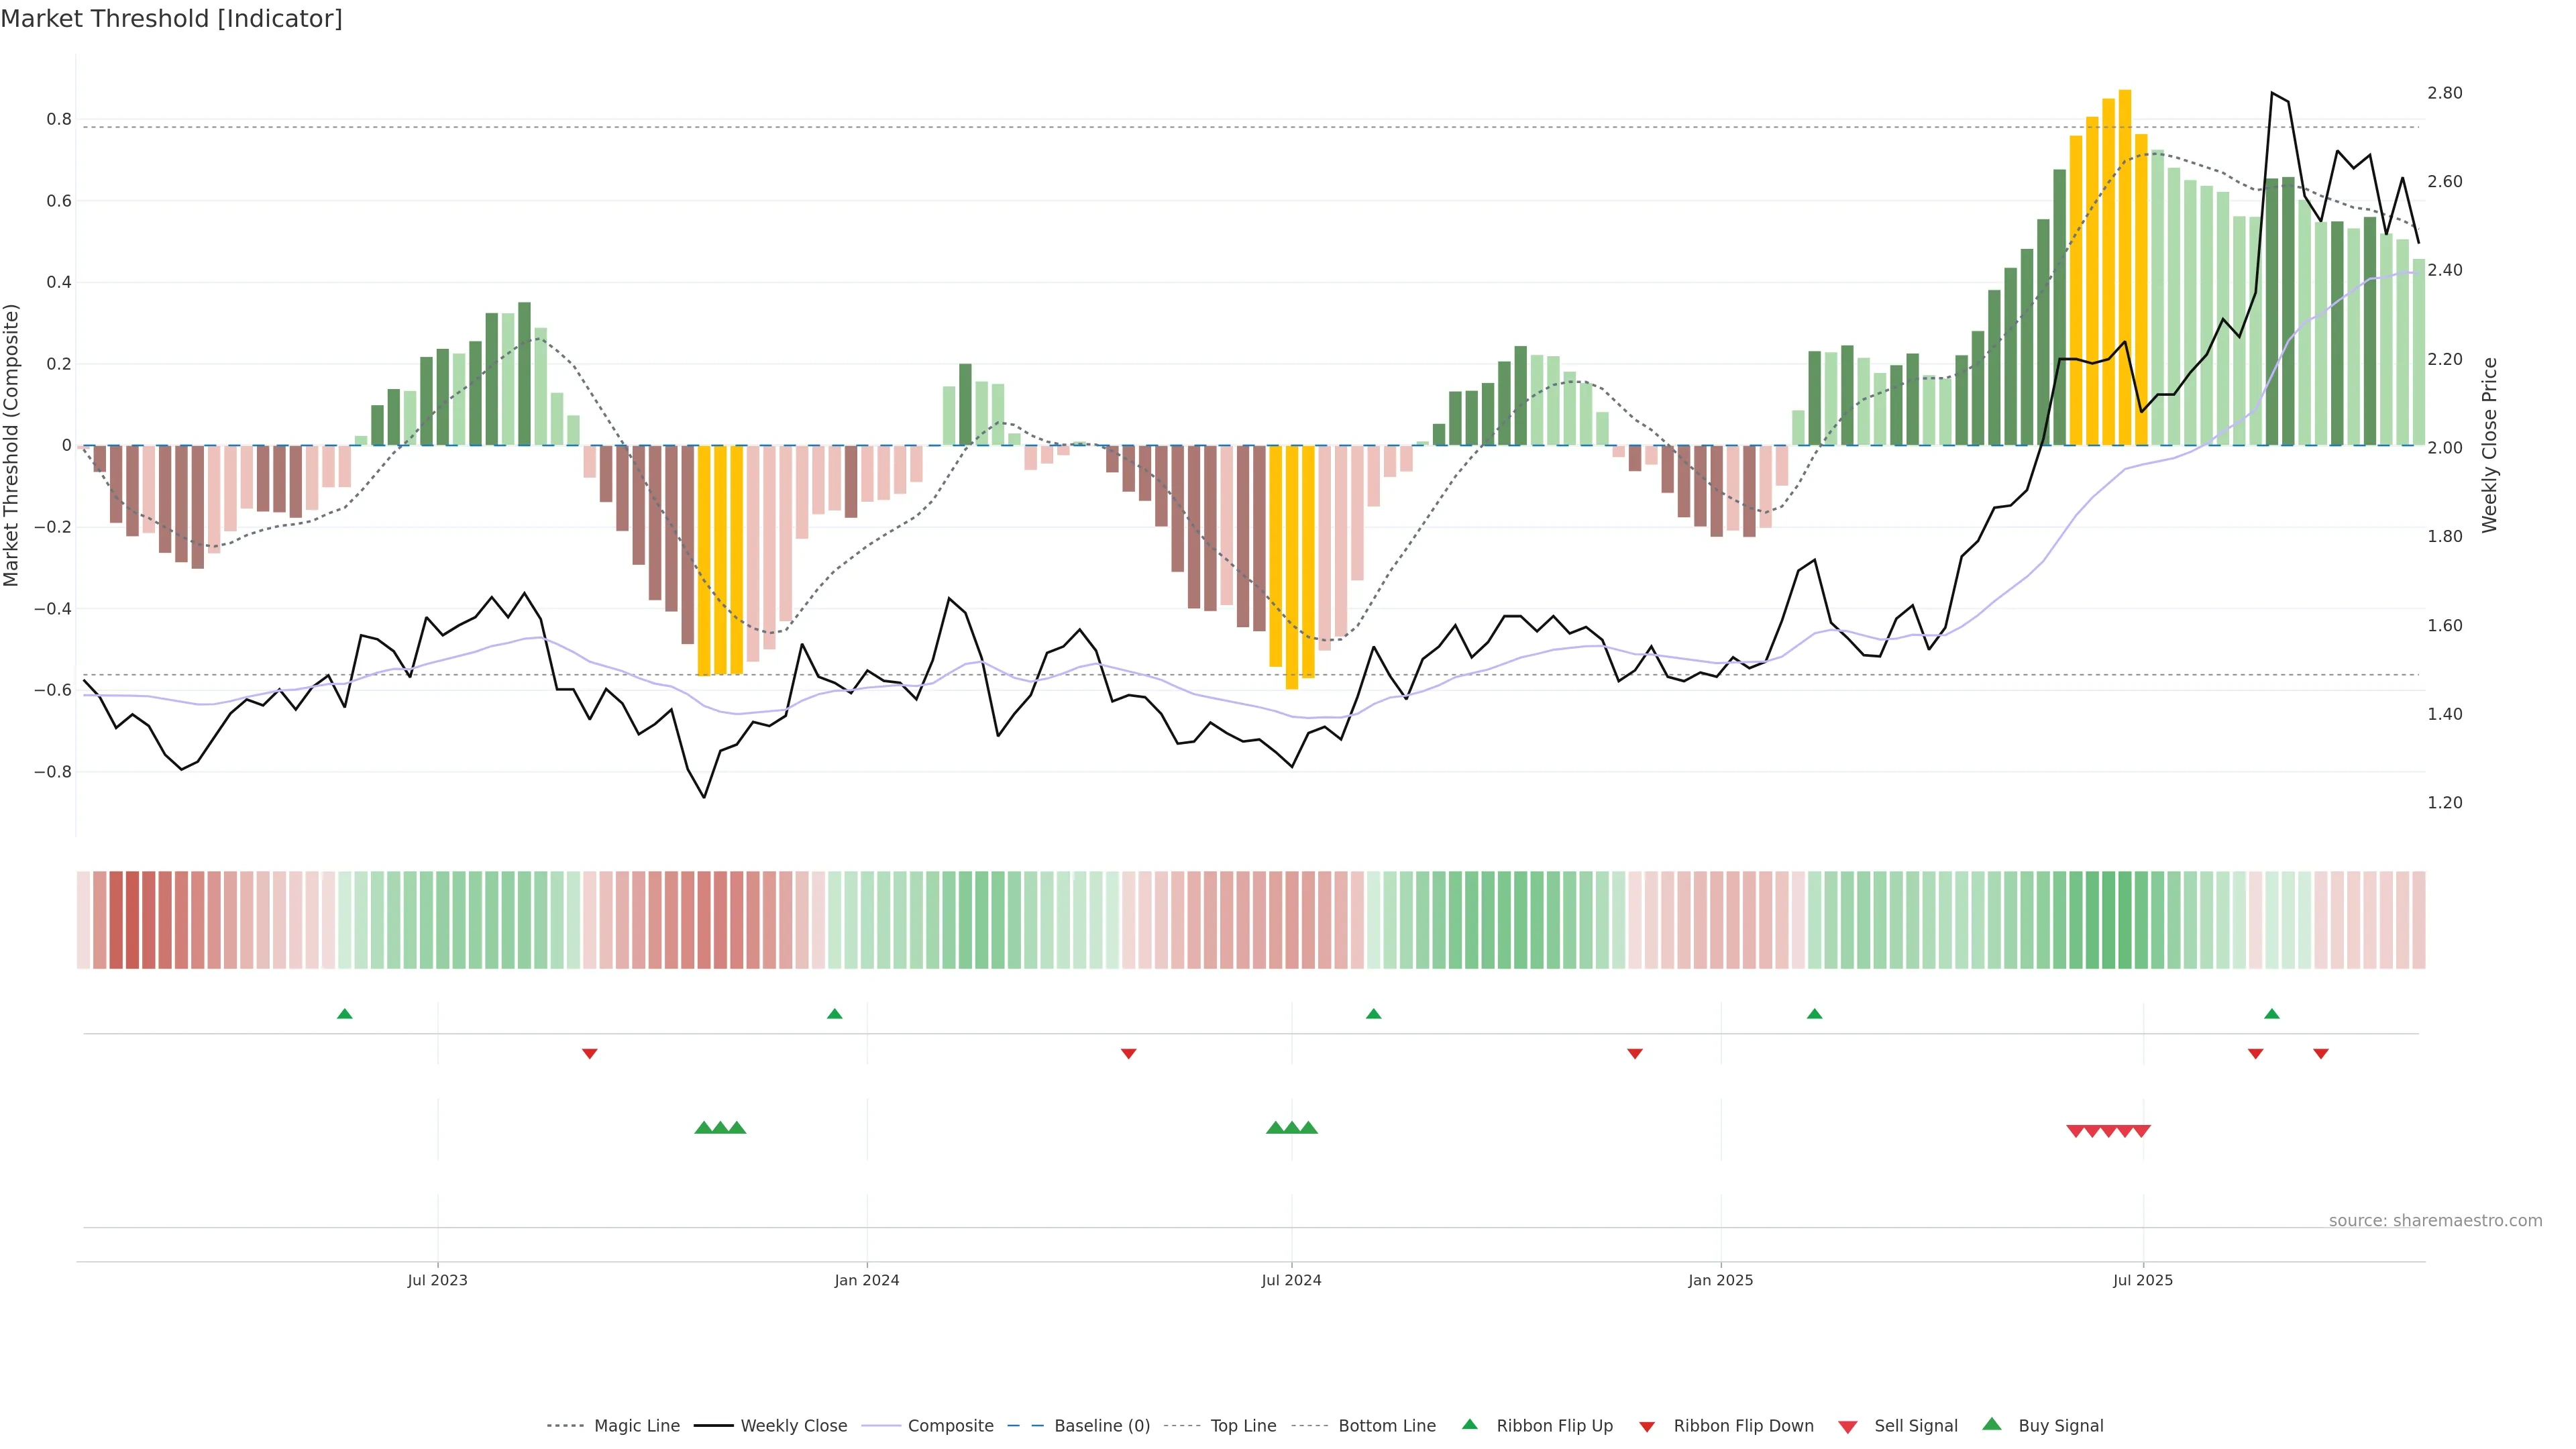Screen dimensions: 2576x1449
Task: Click the Jul 2025 x-axis label
Action: click(x=2142, y=1280)
